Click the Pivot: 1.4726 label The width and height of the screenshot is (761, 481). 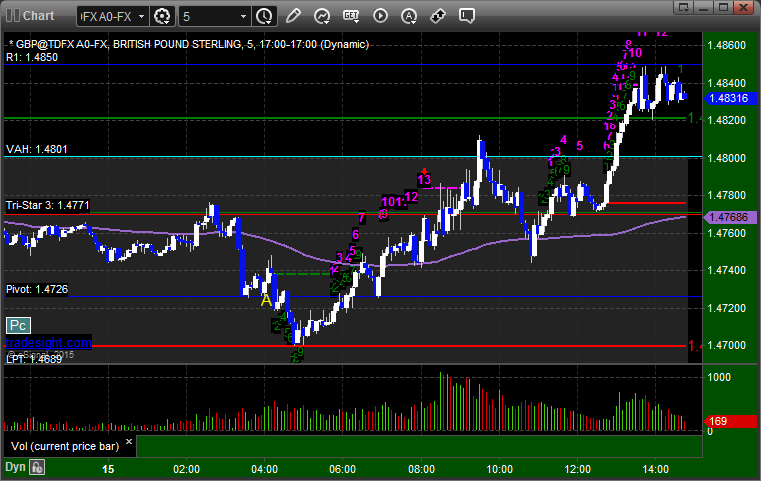coord(37,289)
